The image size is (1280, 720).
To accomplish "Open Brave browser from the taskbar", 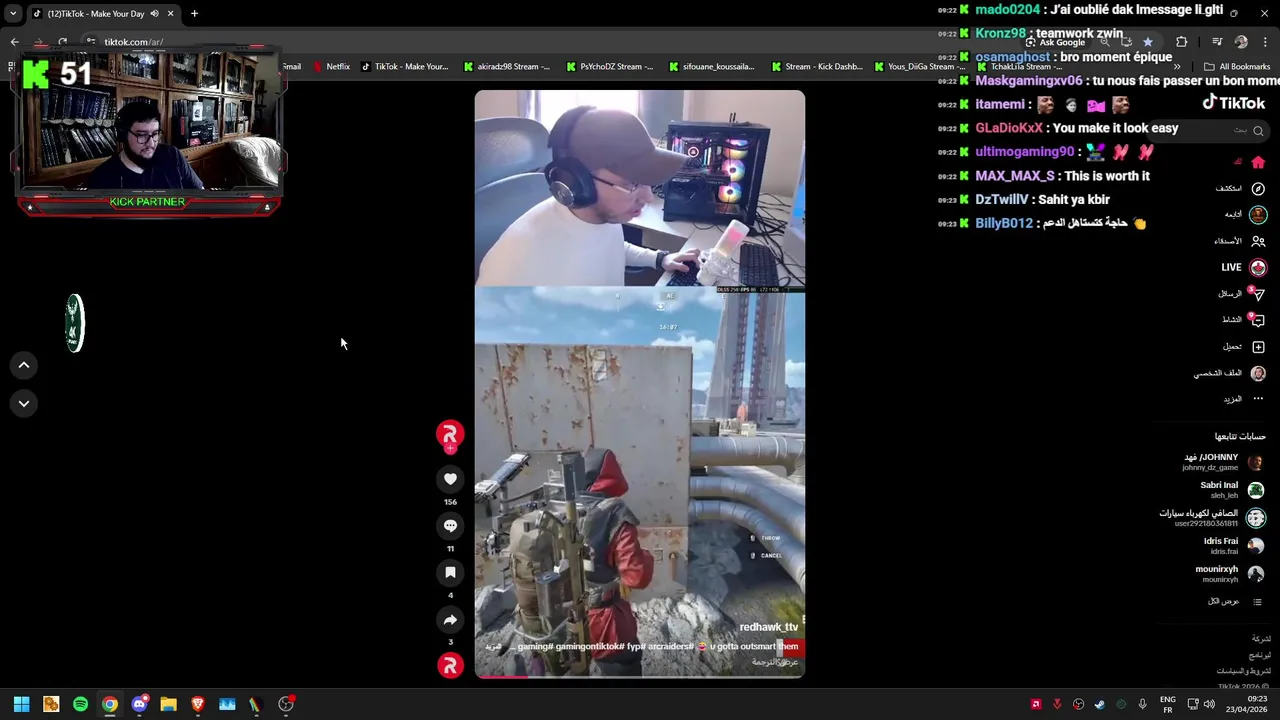I will point(197,704).
